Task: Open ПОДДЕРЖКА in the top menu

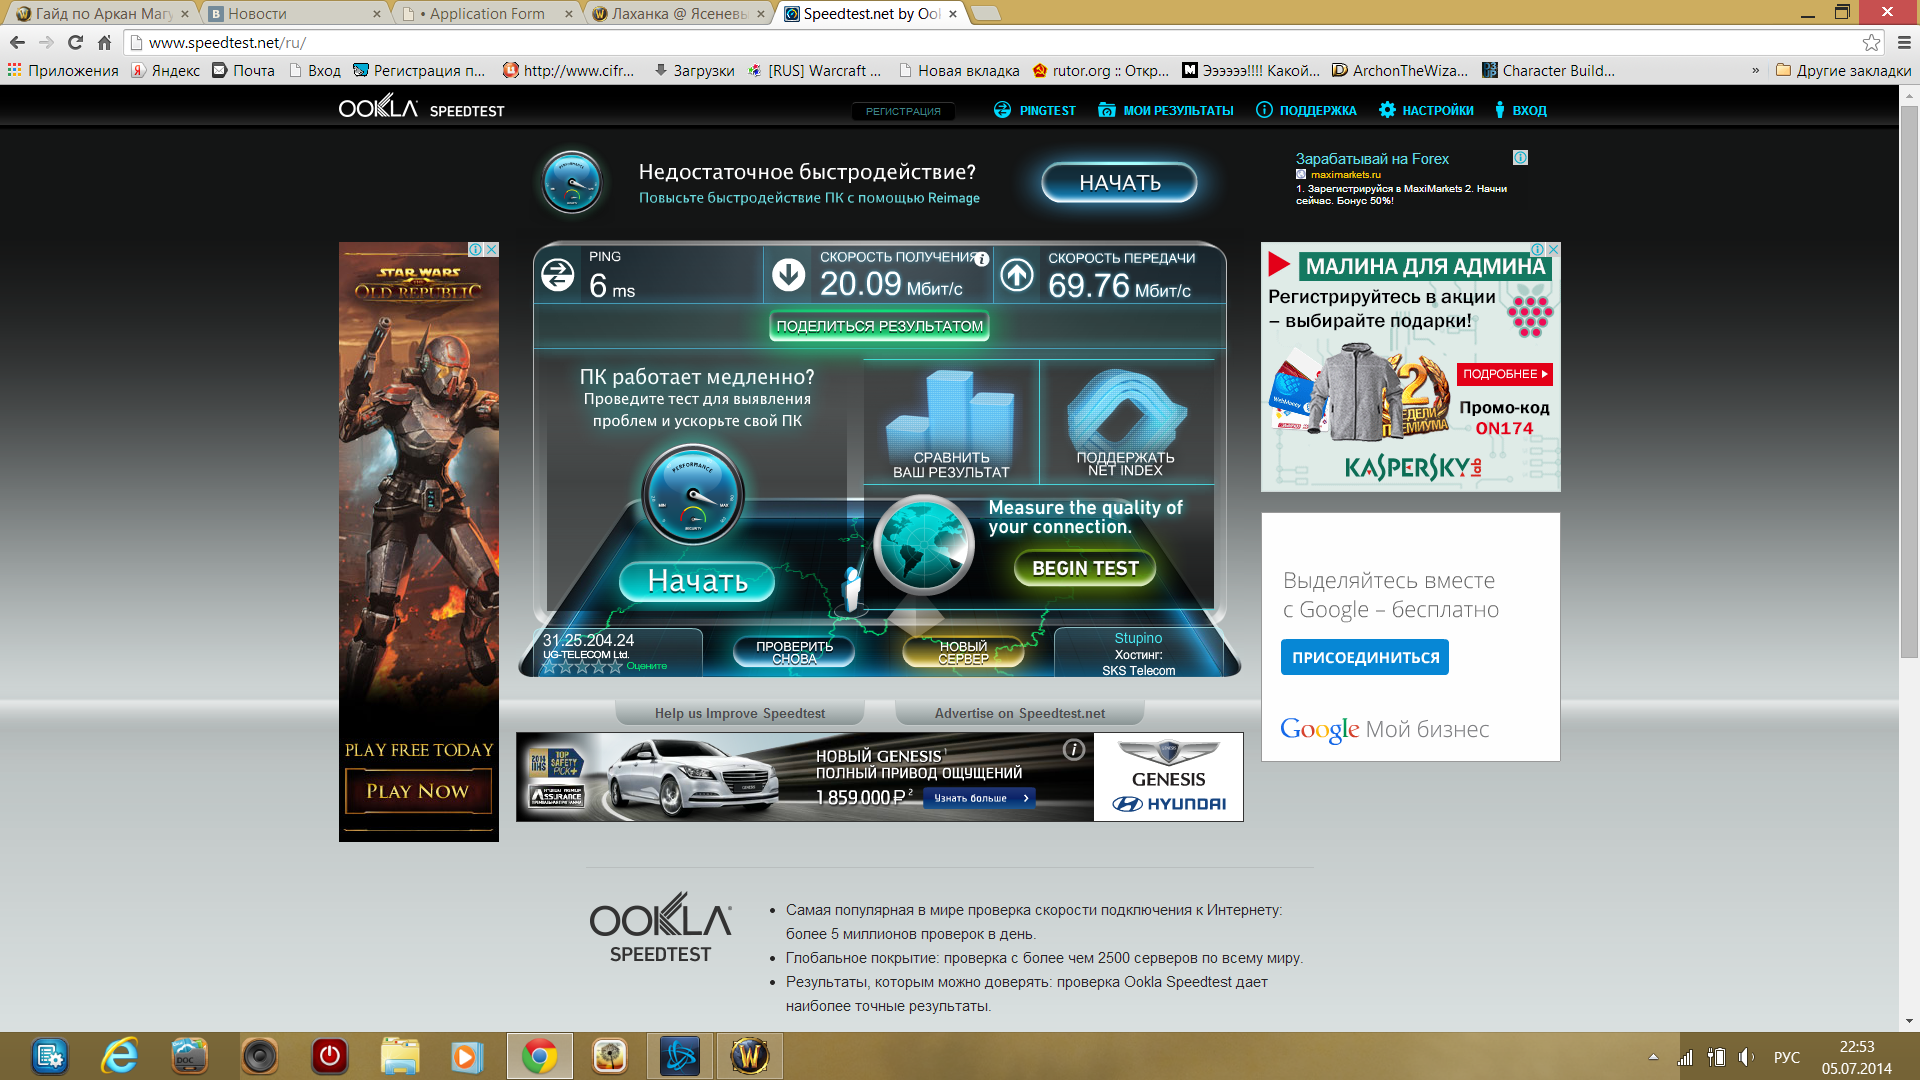Action: click(1306, 110)
